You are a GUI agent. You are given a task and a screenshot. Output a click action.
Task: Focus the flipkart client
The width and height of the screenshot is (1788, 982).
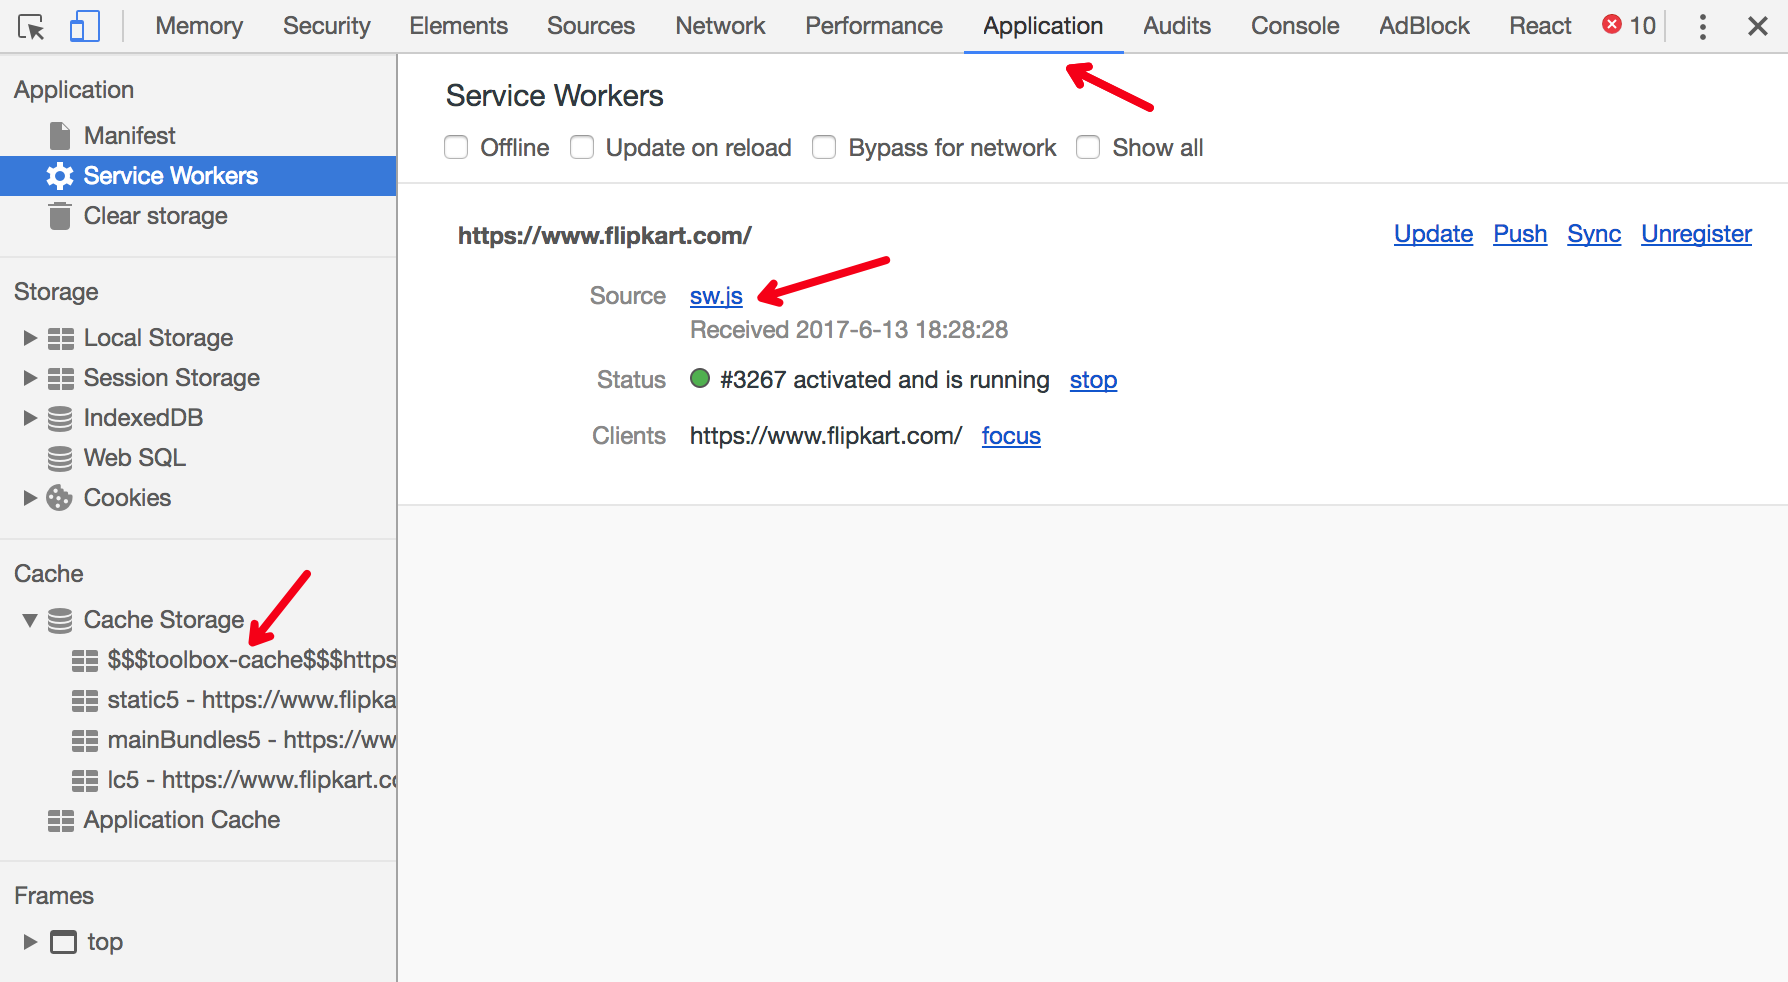tap(1011, 436)
